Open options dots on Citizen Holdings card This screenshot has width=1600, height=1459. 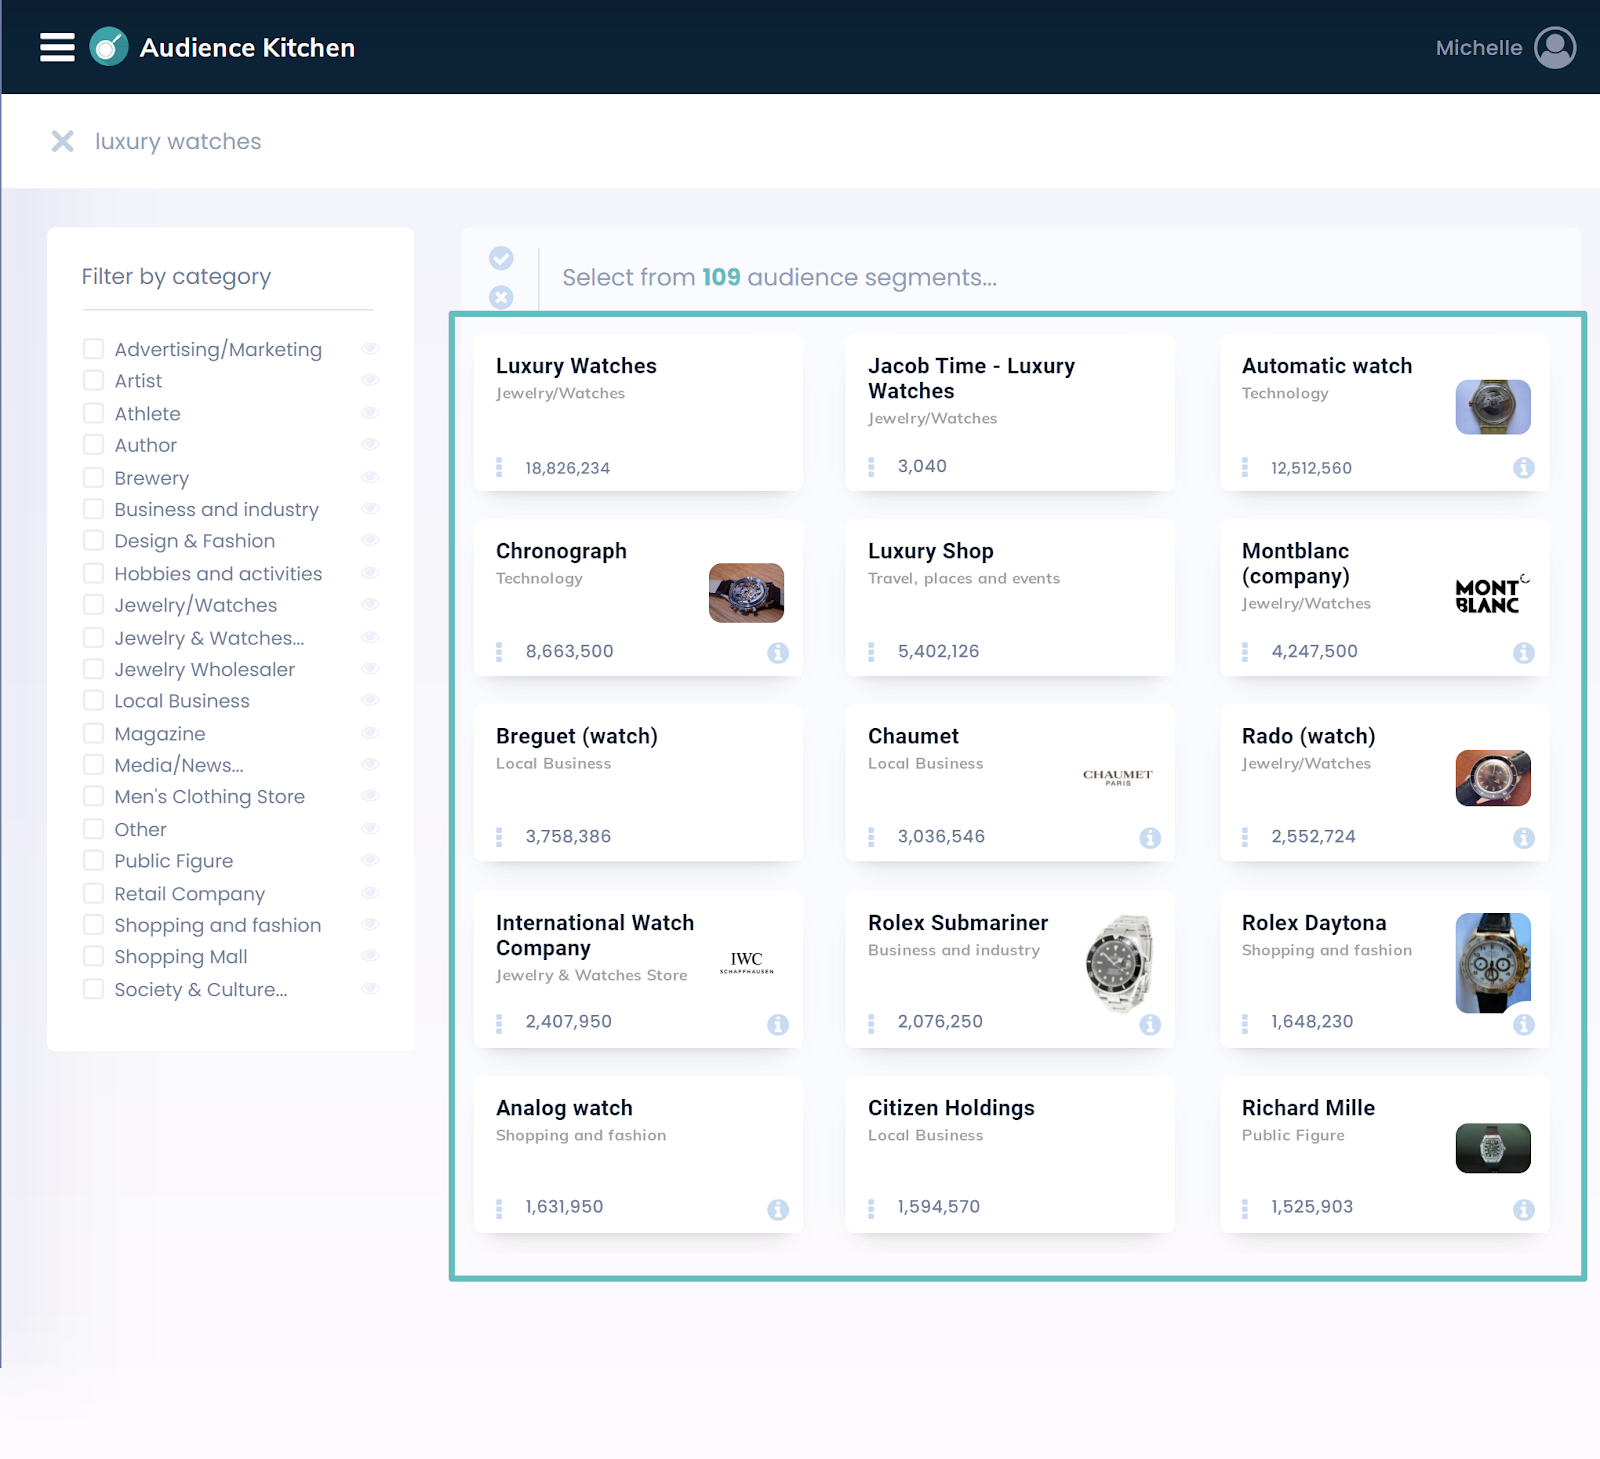coord(871,1209)
